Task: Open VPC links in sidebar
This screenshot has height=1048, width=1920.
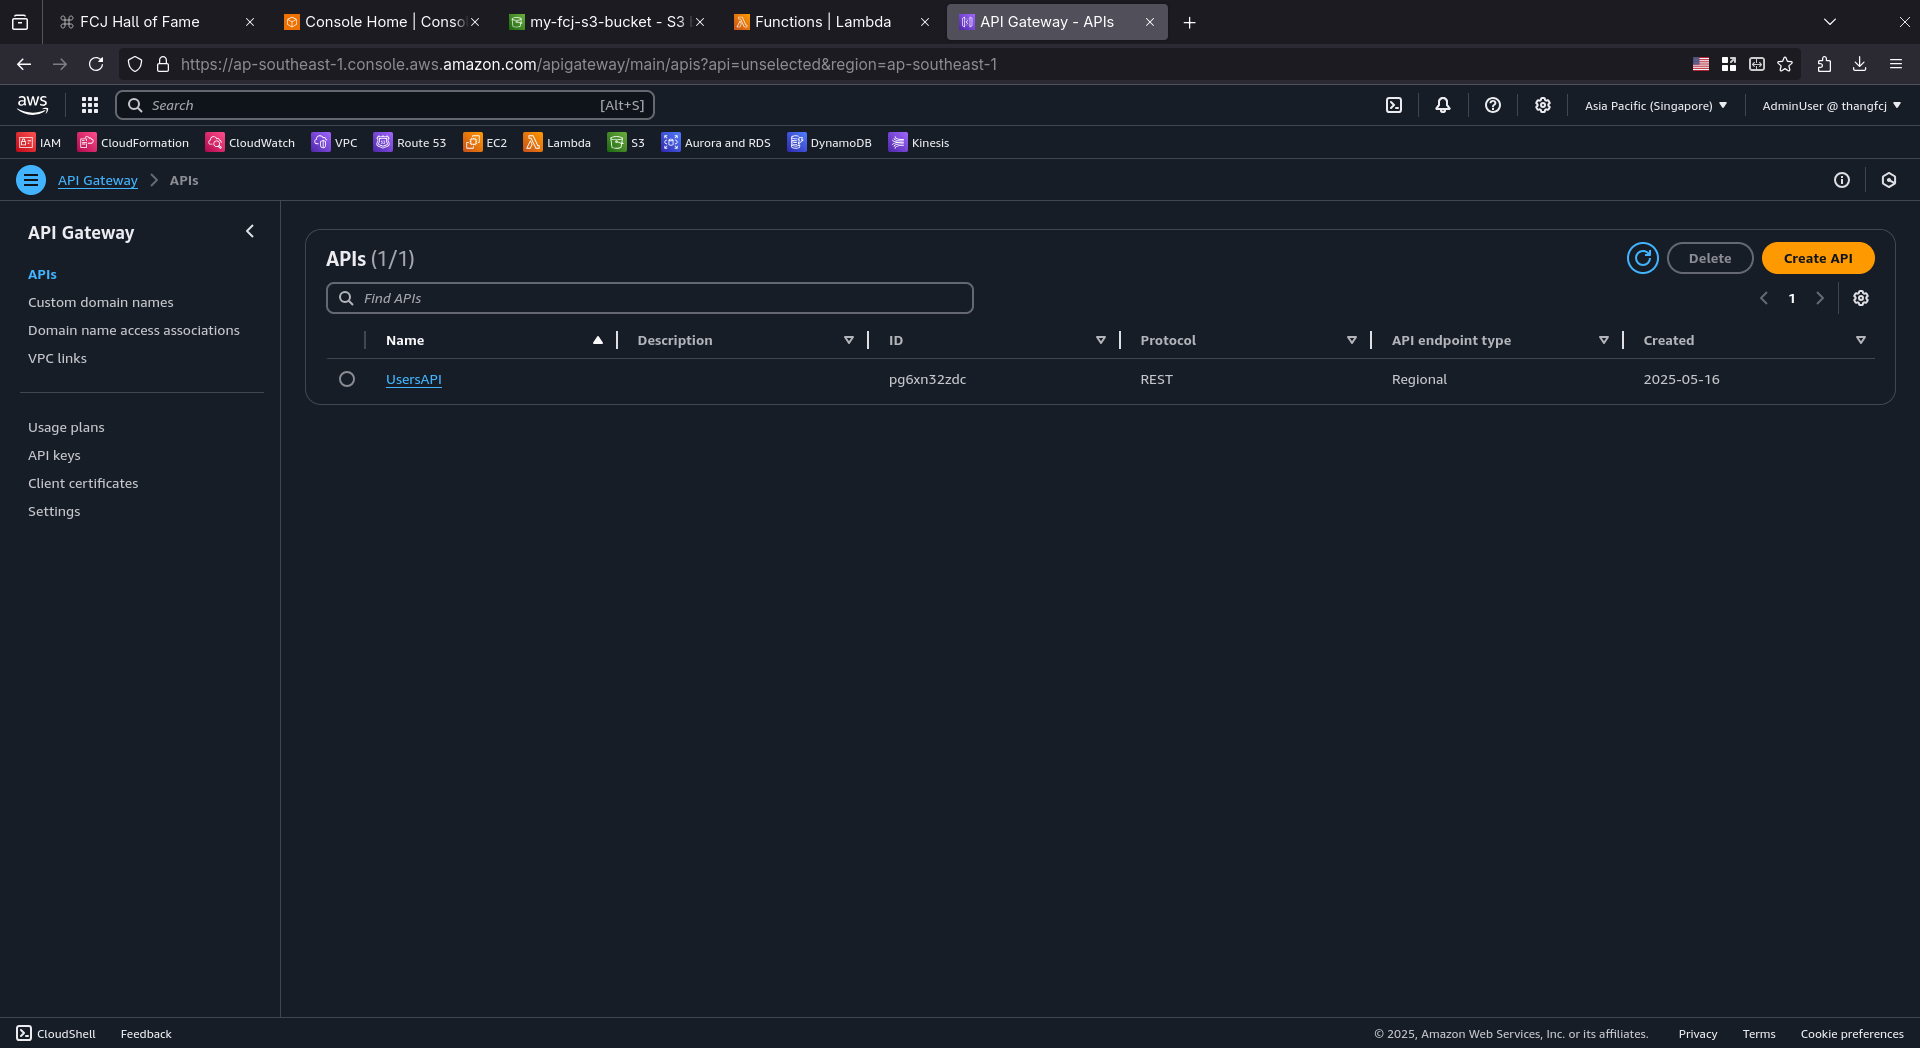Action: pyautogui.click(x=57, y=358)
